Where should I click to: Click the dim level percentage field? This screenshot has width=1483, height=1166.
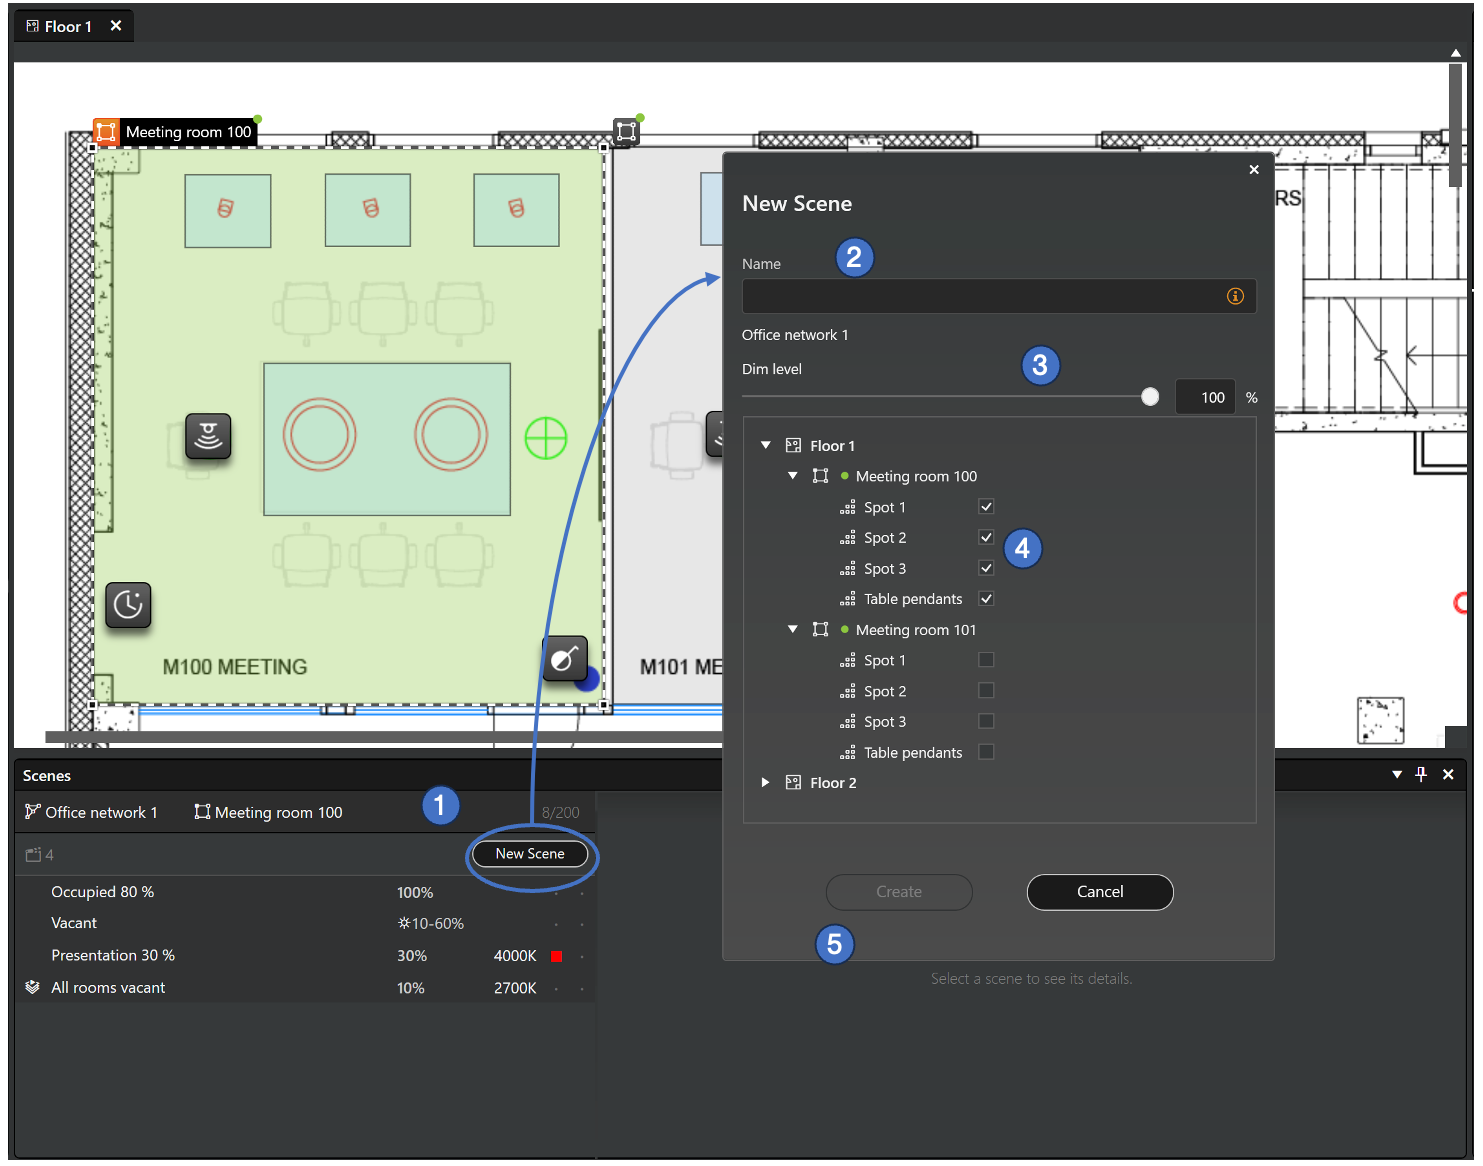1206,397
